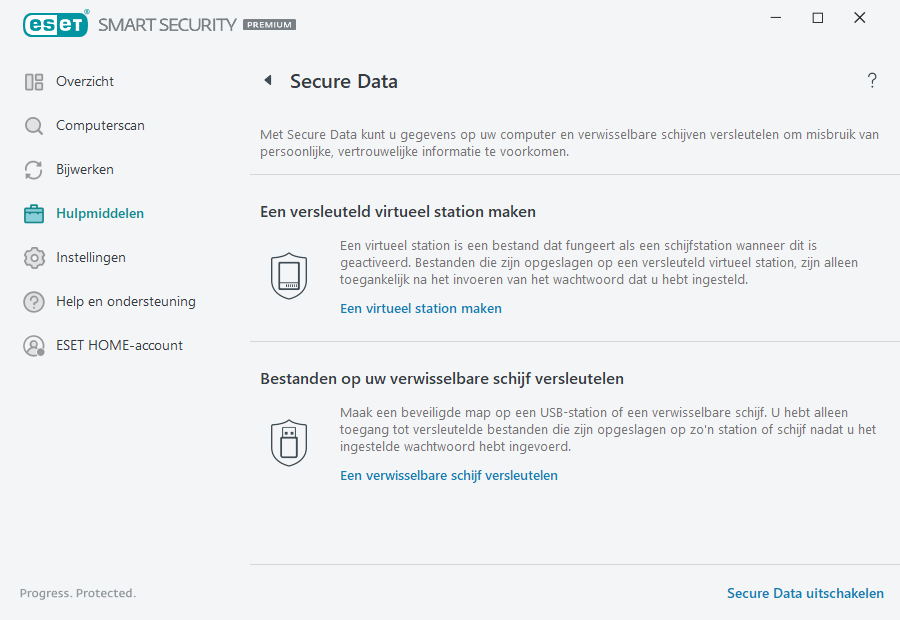Click the removable drive shield icon
The image size is (900, 620).
tap(289, 442)
